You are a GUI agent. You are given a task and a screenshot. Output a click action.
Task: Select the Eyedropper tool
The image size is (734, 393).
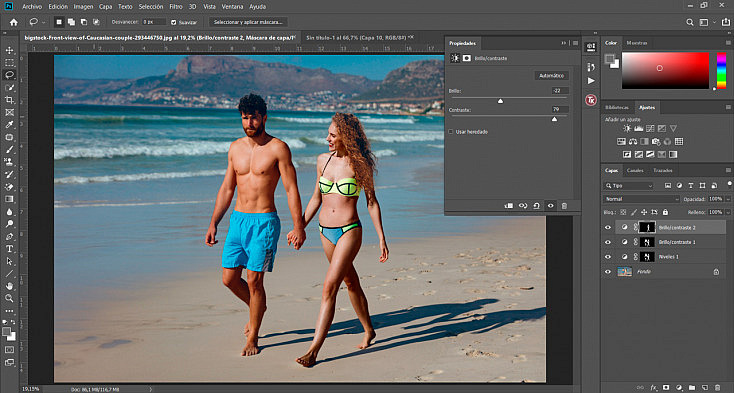[x=9, y=125]
